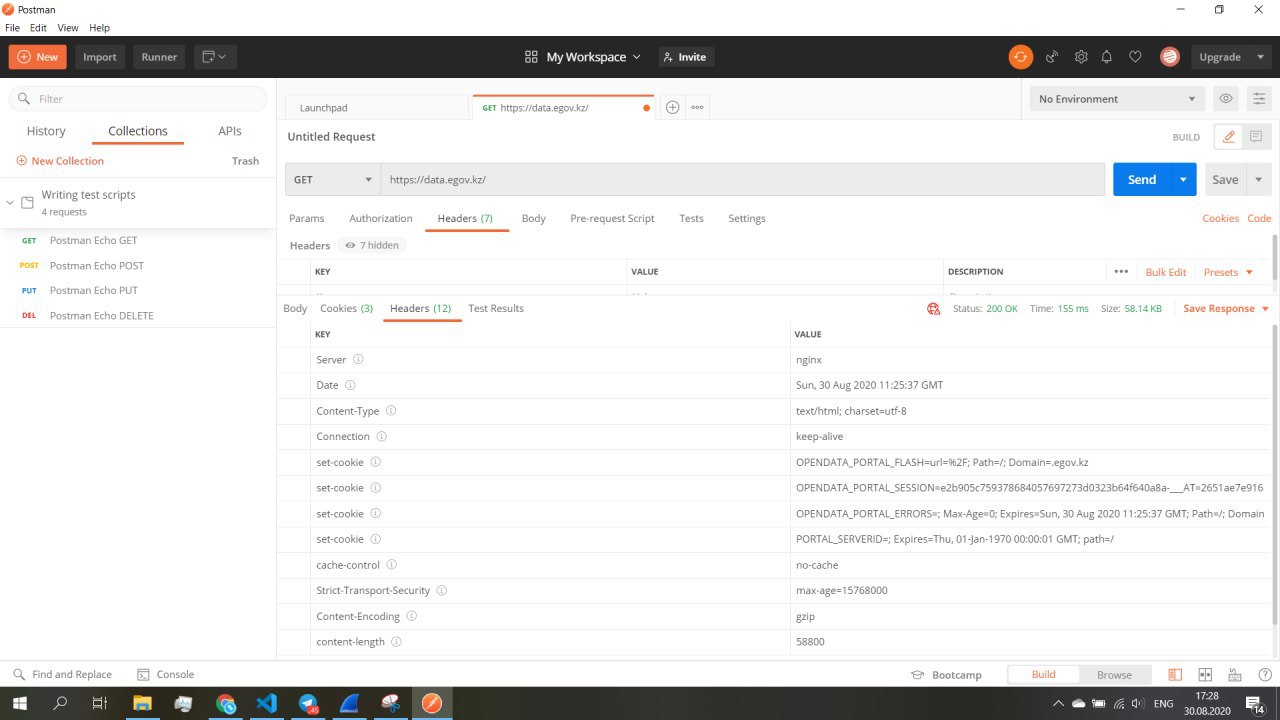Open the tab options three-dots menu
The image size is (1280, 720).
coord(697,107)
